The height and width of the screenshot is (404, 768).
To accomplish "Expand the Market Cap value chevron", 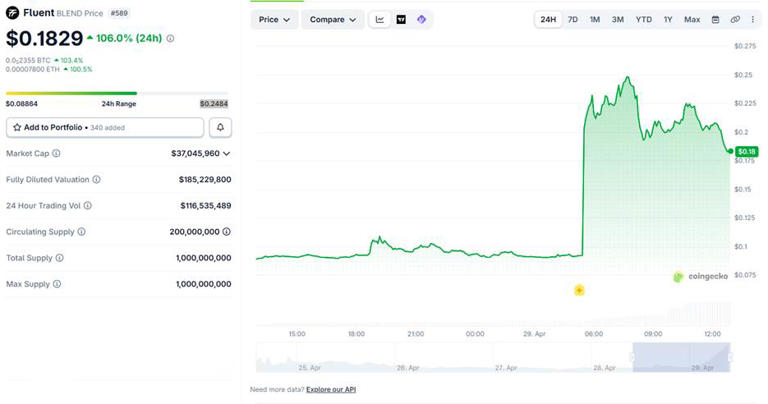I will [227, 153].
